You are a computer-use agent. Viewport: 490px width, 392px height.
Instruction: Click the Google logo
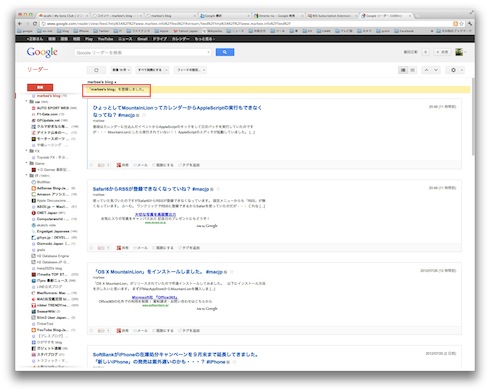point(42,52)
